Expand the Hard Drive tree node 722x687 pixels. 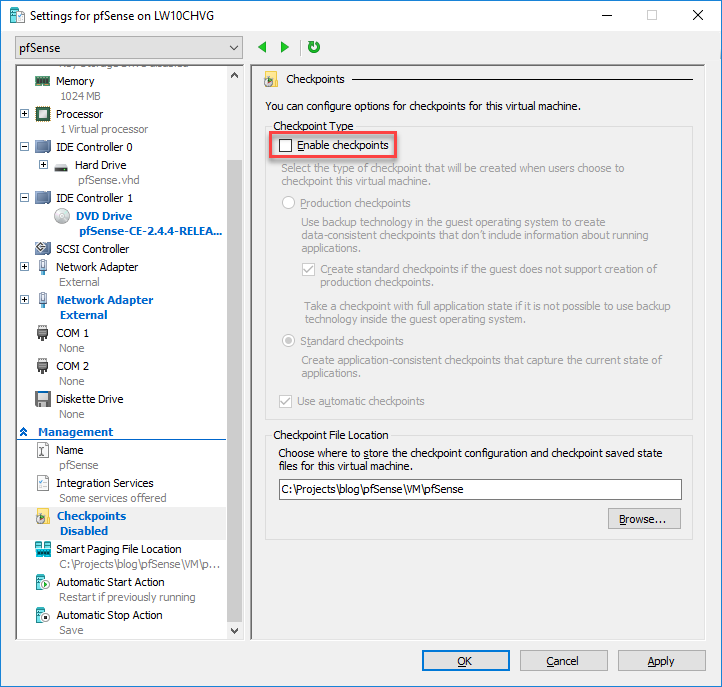[43, 164]
